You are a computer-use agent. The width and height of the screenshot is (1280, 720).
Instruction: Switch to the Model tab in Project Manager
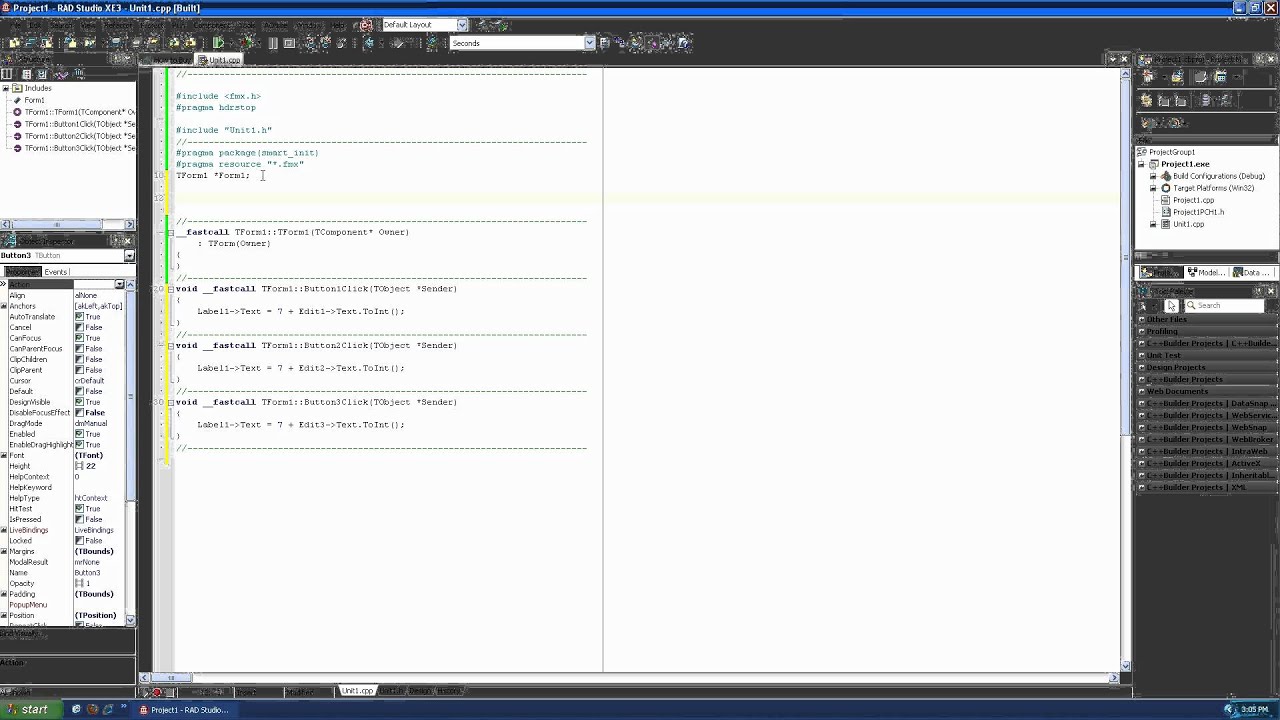point(1206,272)
